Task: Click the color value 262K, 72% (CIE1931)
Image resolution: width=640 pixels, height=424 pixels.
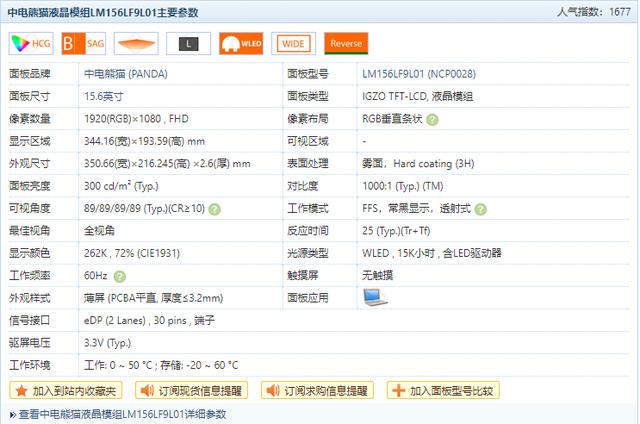Action: point(132,253)
